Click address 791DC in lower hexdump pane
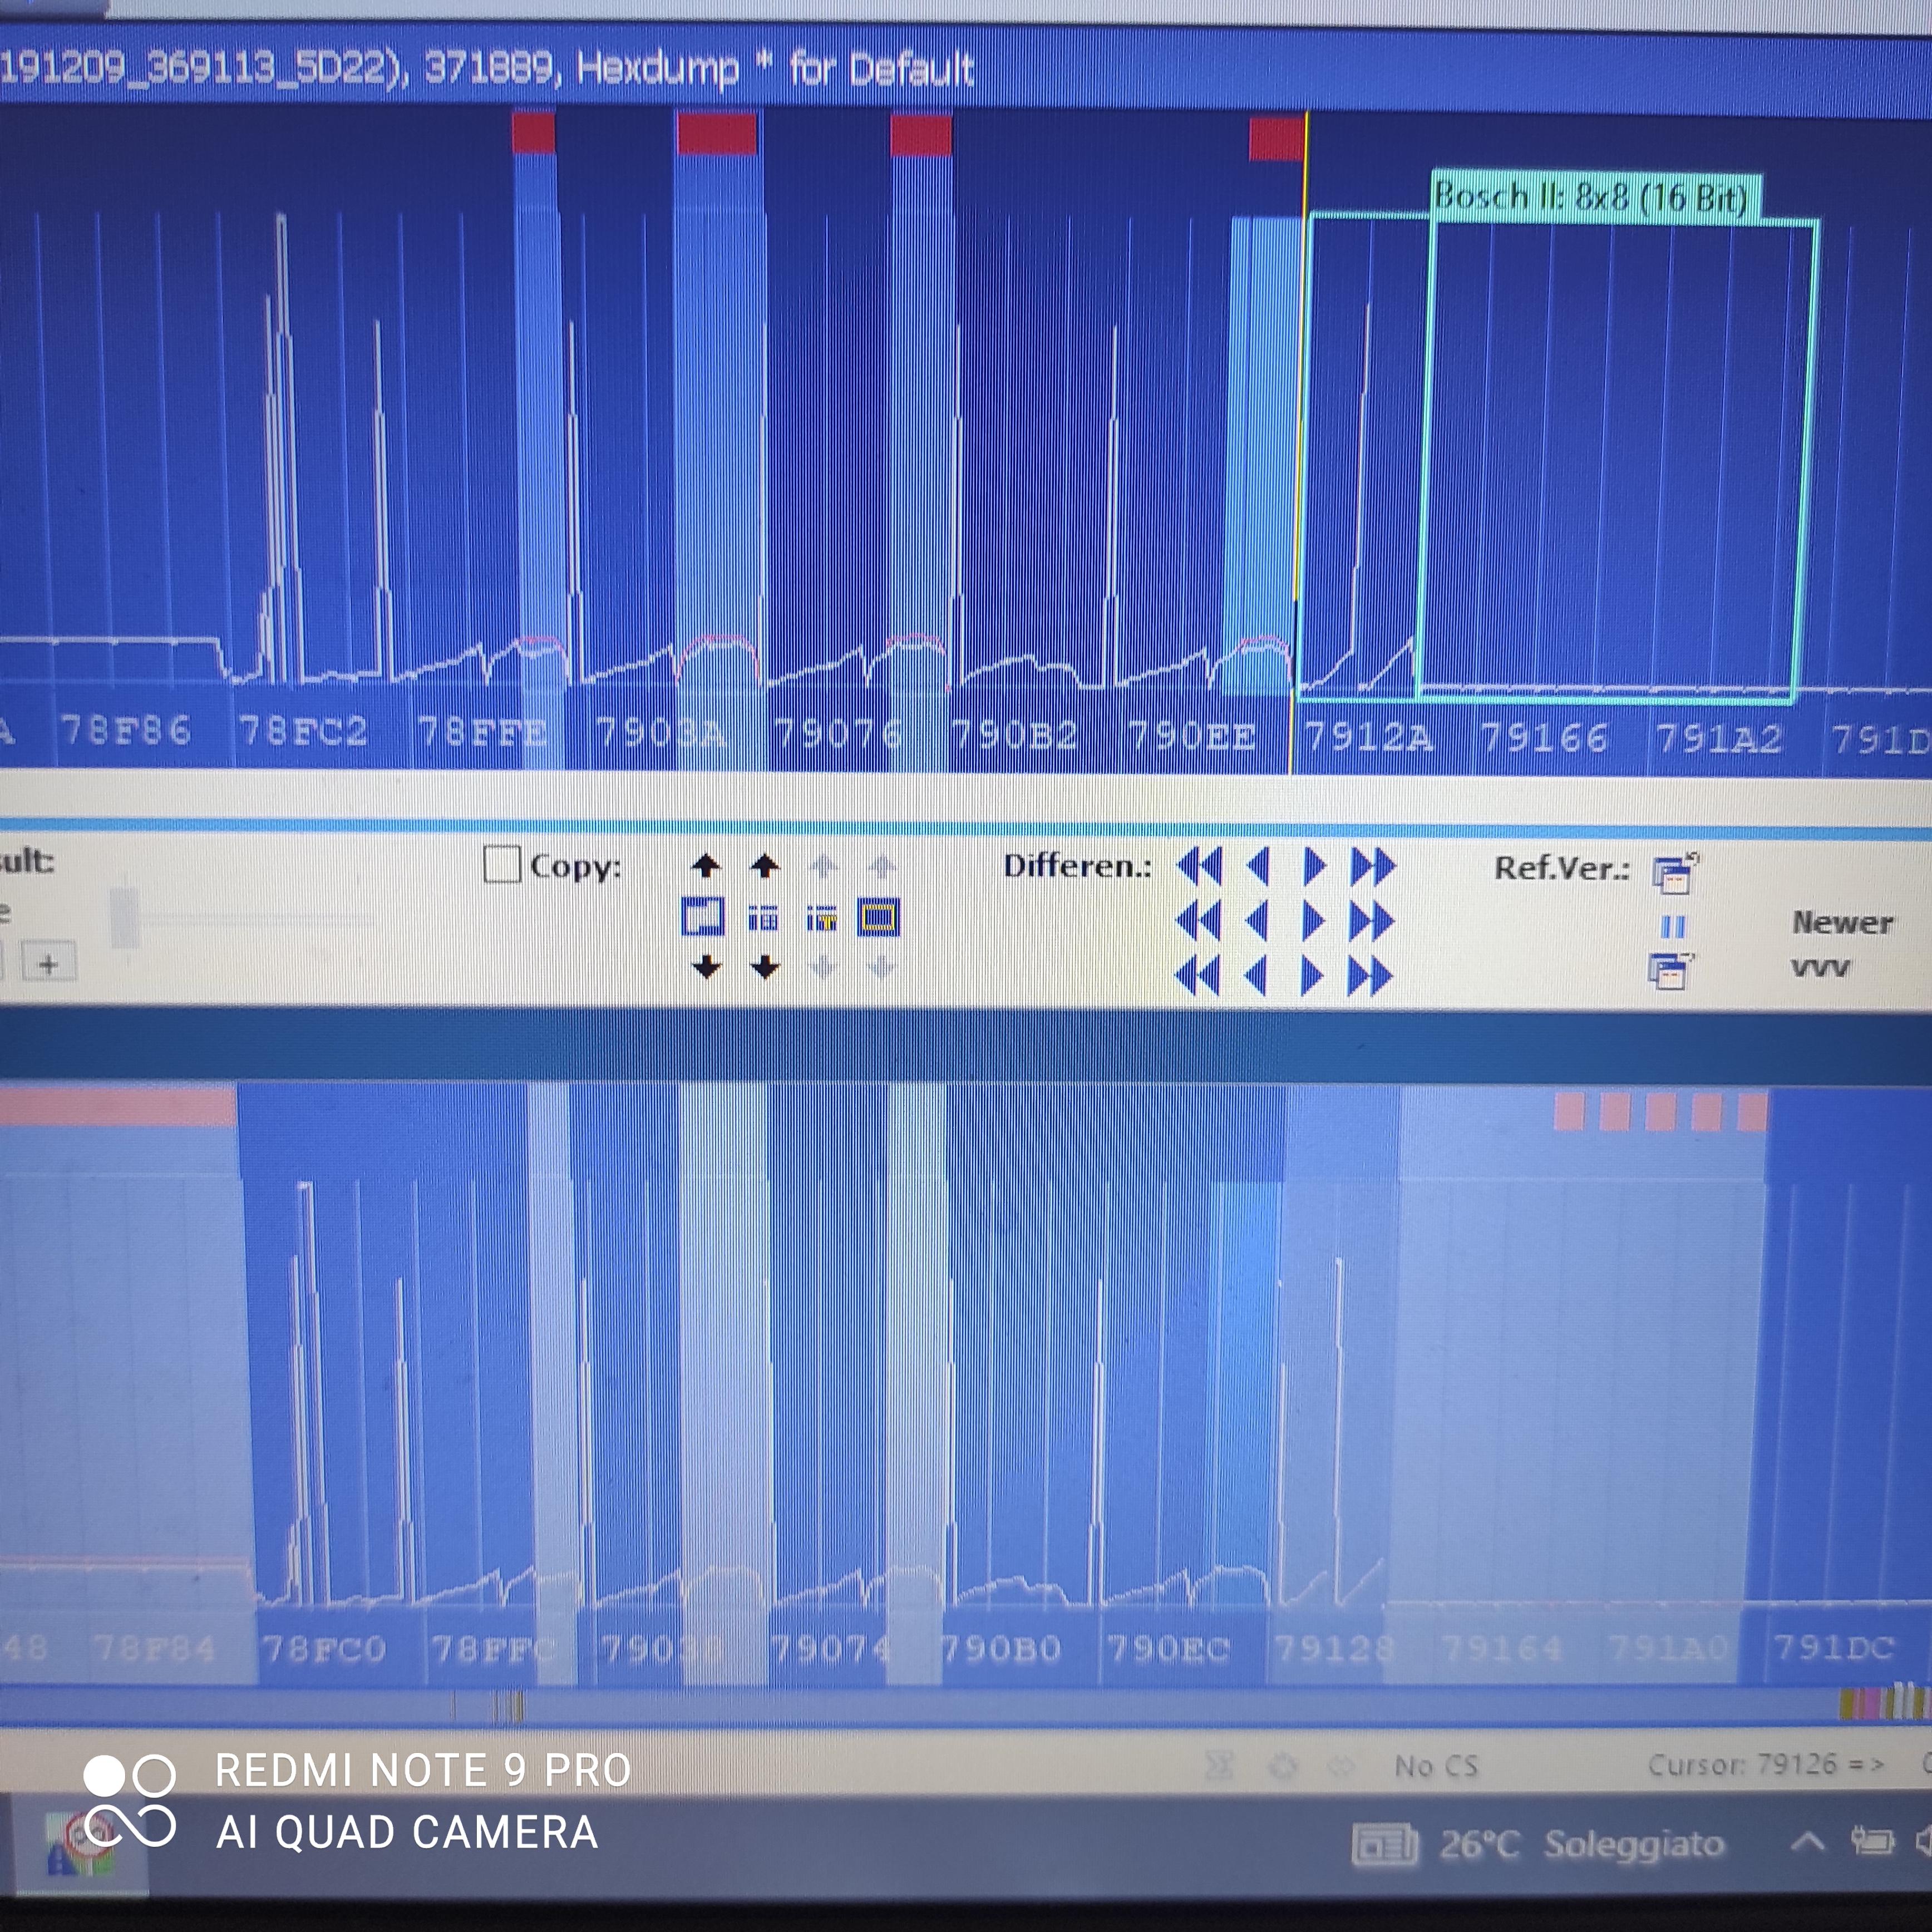 1834,1646
